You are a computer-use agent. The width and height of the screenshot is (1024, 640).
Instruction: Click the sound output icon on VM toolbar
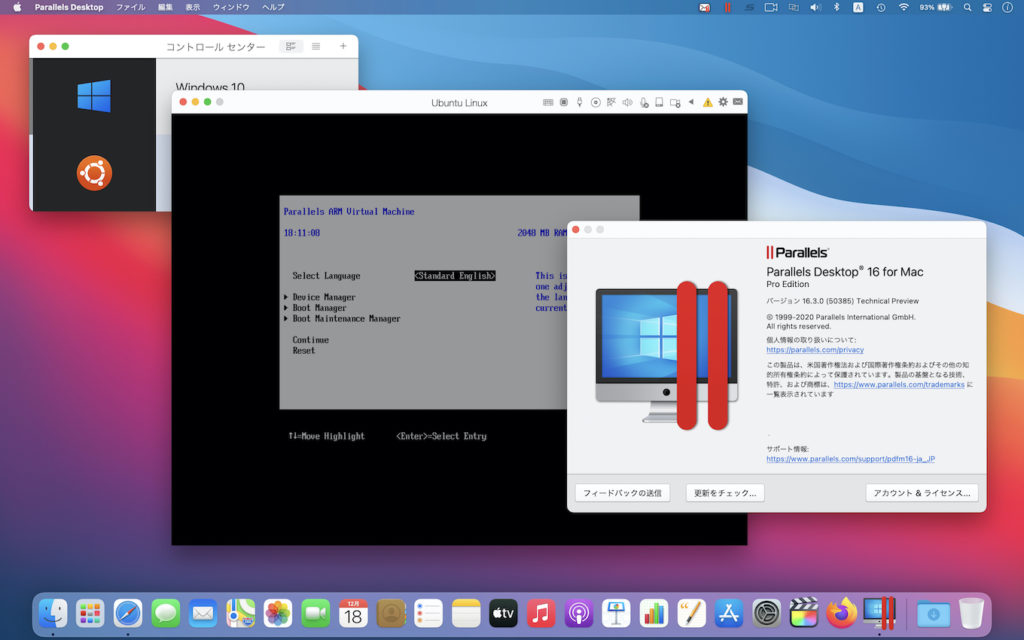tap(627, 102)
